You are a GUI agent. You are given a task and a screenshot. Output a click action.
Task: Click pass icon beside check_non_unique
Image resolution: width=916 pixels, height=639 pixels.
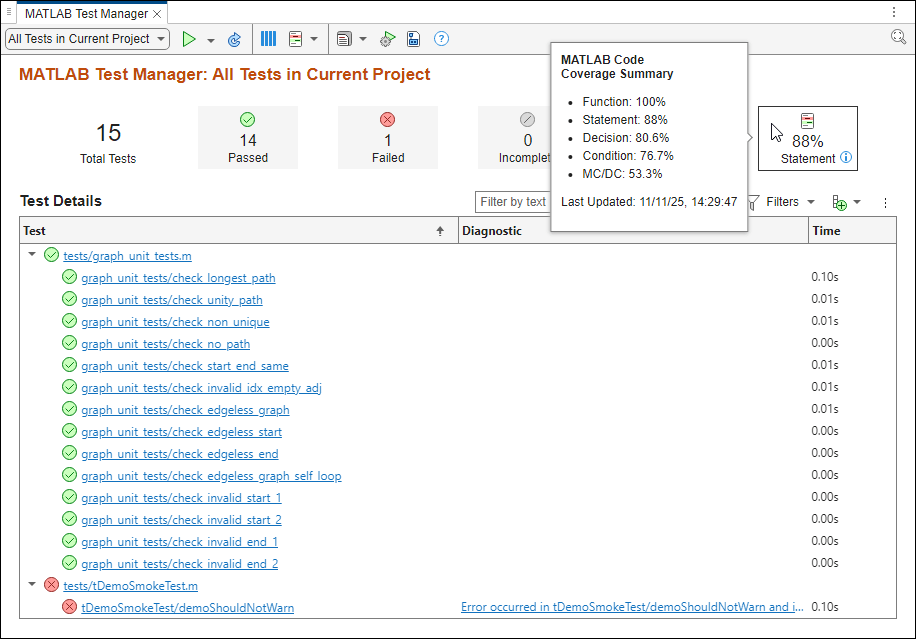point(70,321)
